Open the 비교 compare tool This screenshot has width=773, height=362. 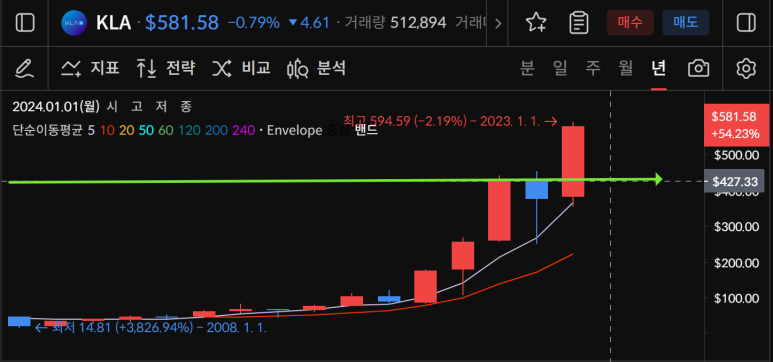pyautogui.click(x=241, y=68)
